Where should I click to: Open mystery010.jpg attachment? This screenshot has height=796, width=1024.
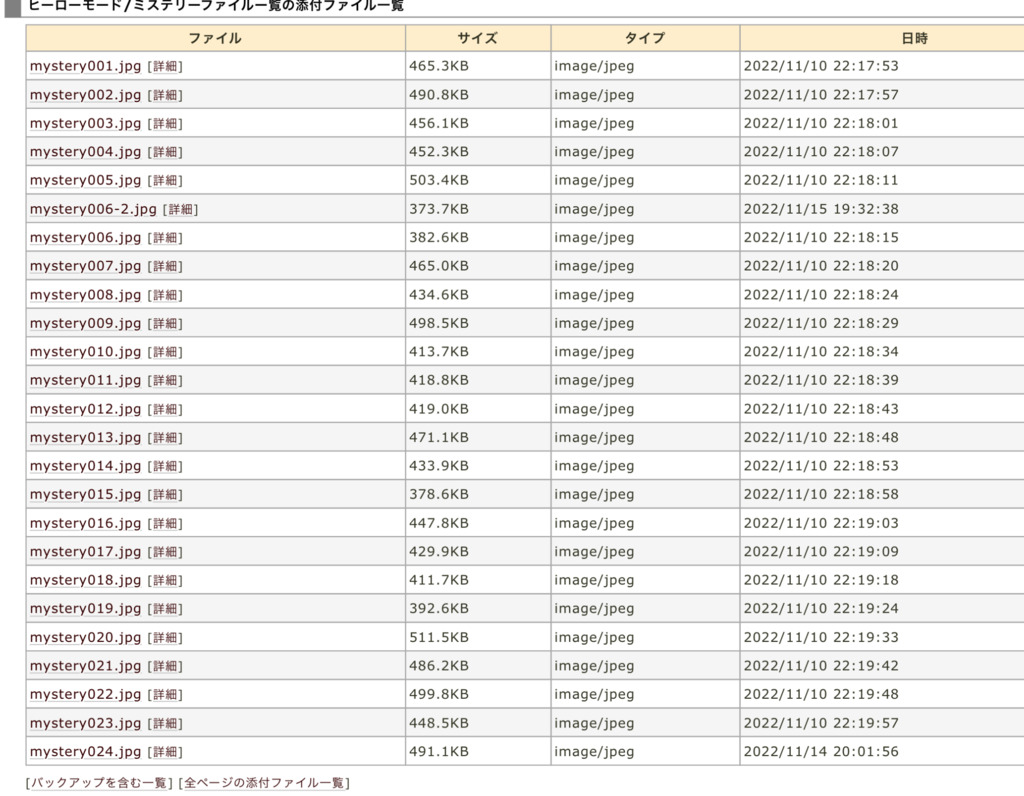pos(85,353)
